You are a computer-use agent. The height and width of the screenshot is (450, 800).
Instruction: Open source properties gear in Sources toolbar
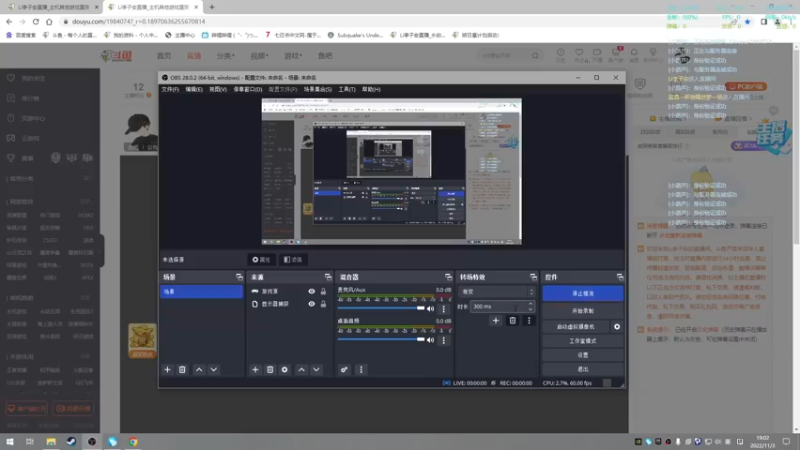285,369
